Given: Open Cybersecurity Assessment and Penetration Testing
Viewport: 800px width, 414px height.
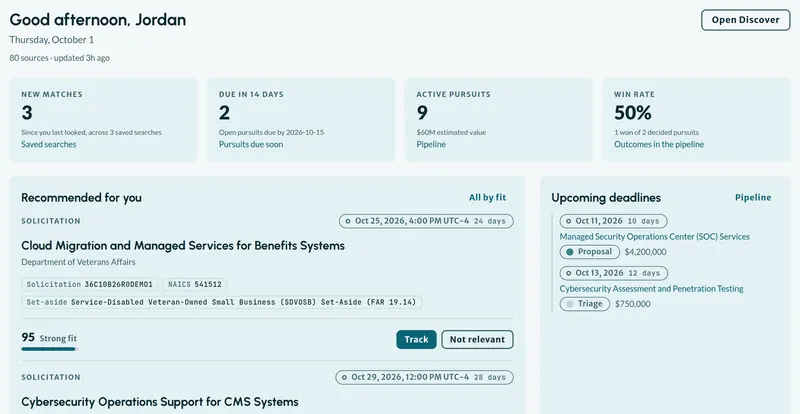Looking at the screenshot, I should click(x=651, y=289).
